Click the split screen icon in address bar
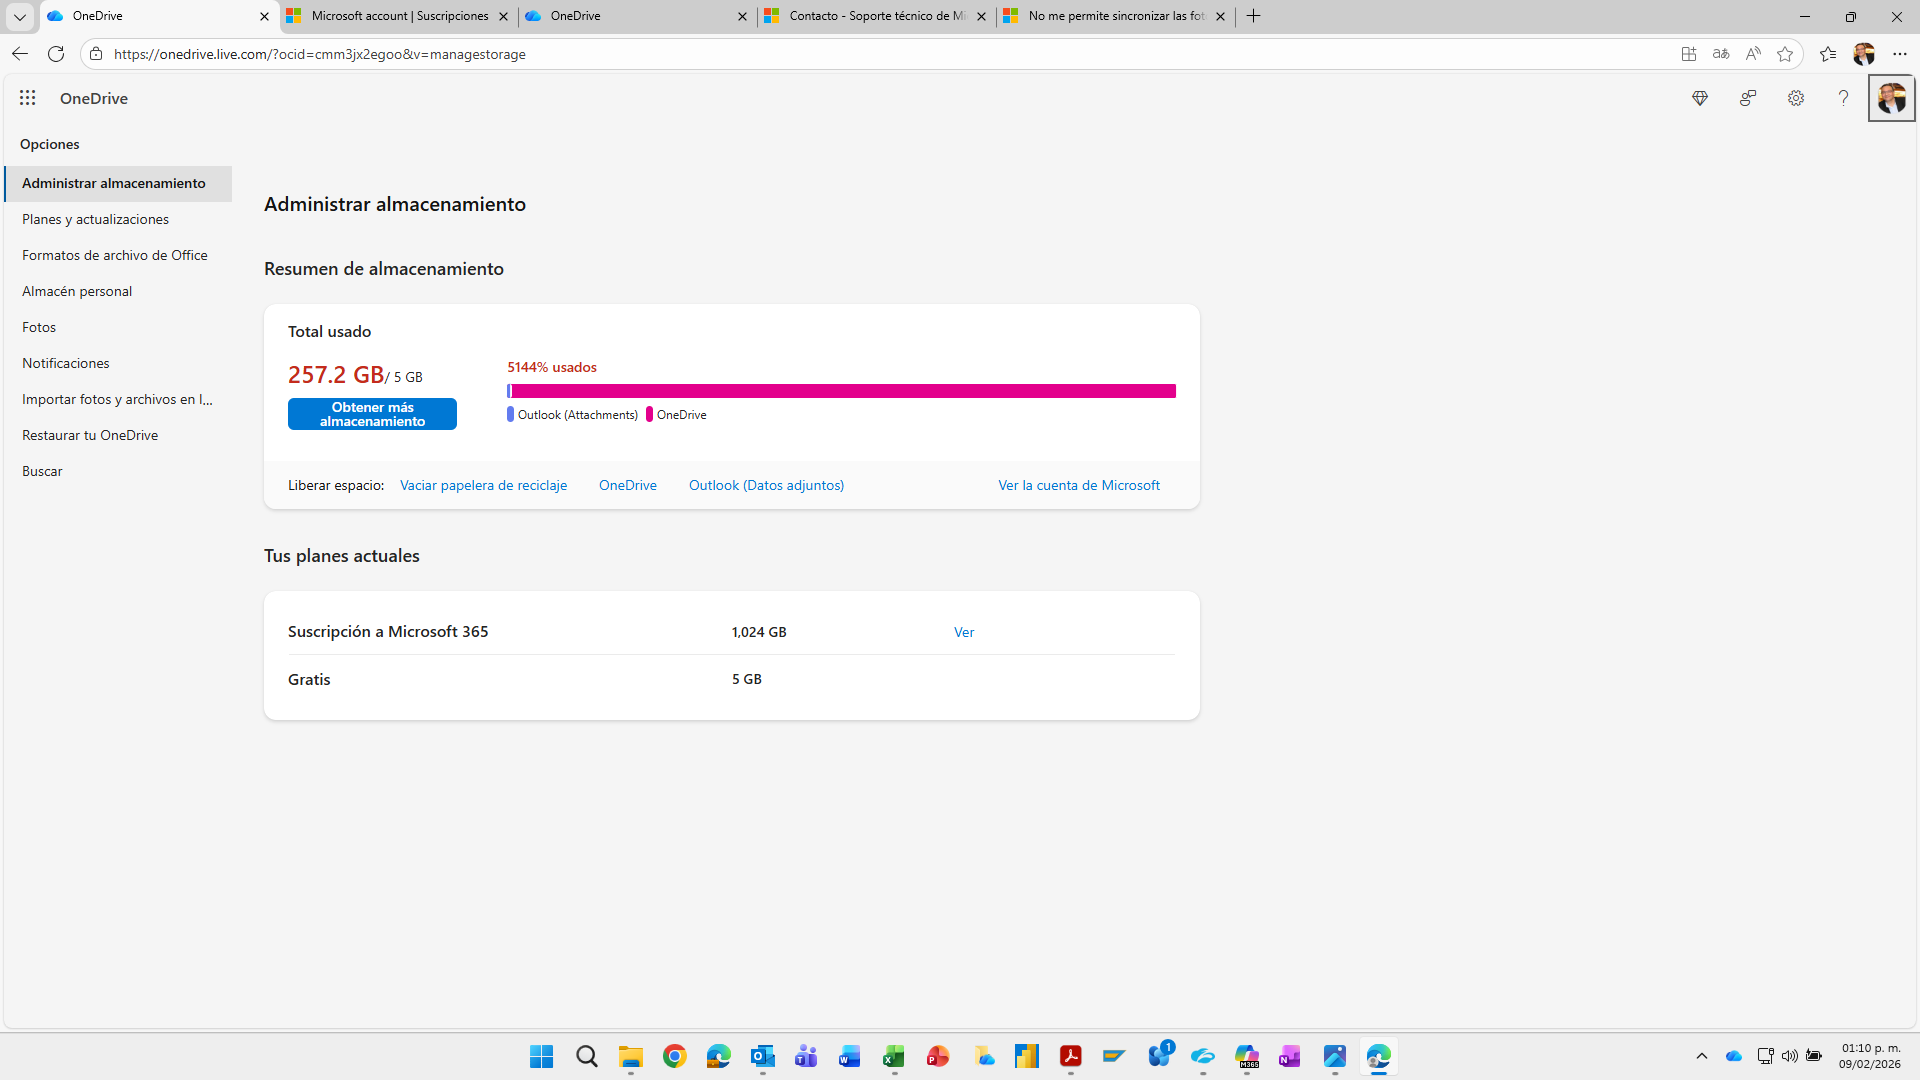 (1689, 54)
